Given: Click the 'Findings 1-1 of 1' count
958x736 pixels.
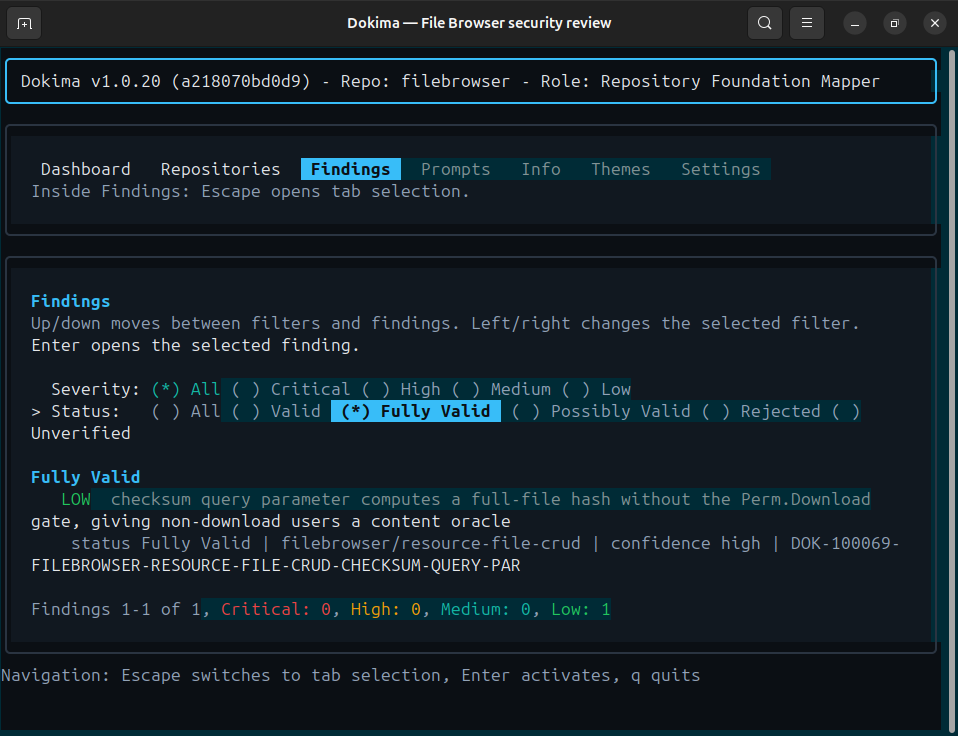Looking at the screenshot, I should click(115, 609).
